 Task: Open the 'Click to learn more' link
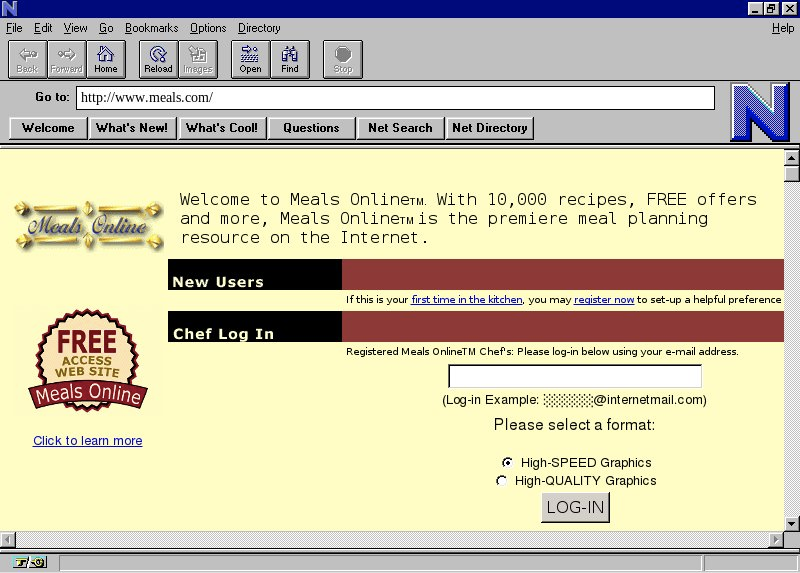[x=88, y=441]
